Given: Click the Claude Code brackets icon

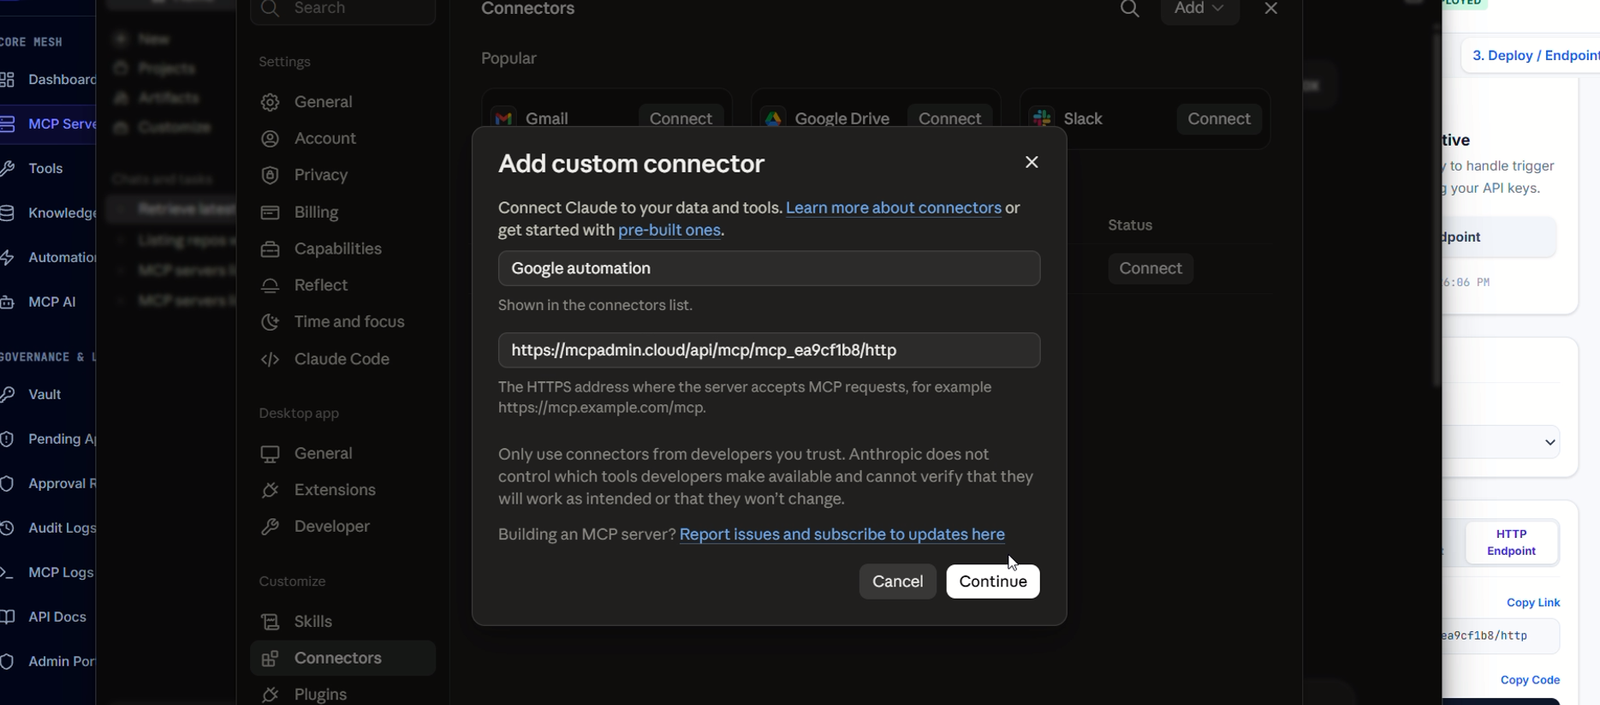Looking at the screenshot, I should pos(270,359).
